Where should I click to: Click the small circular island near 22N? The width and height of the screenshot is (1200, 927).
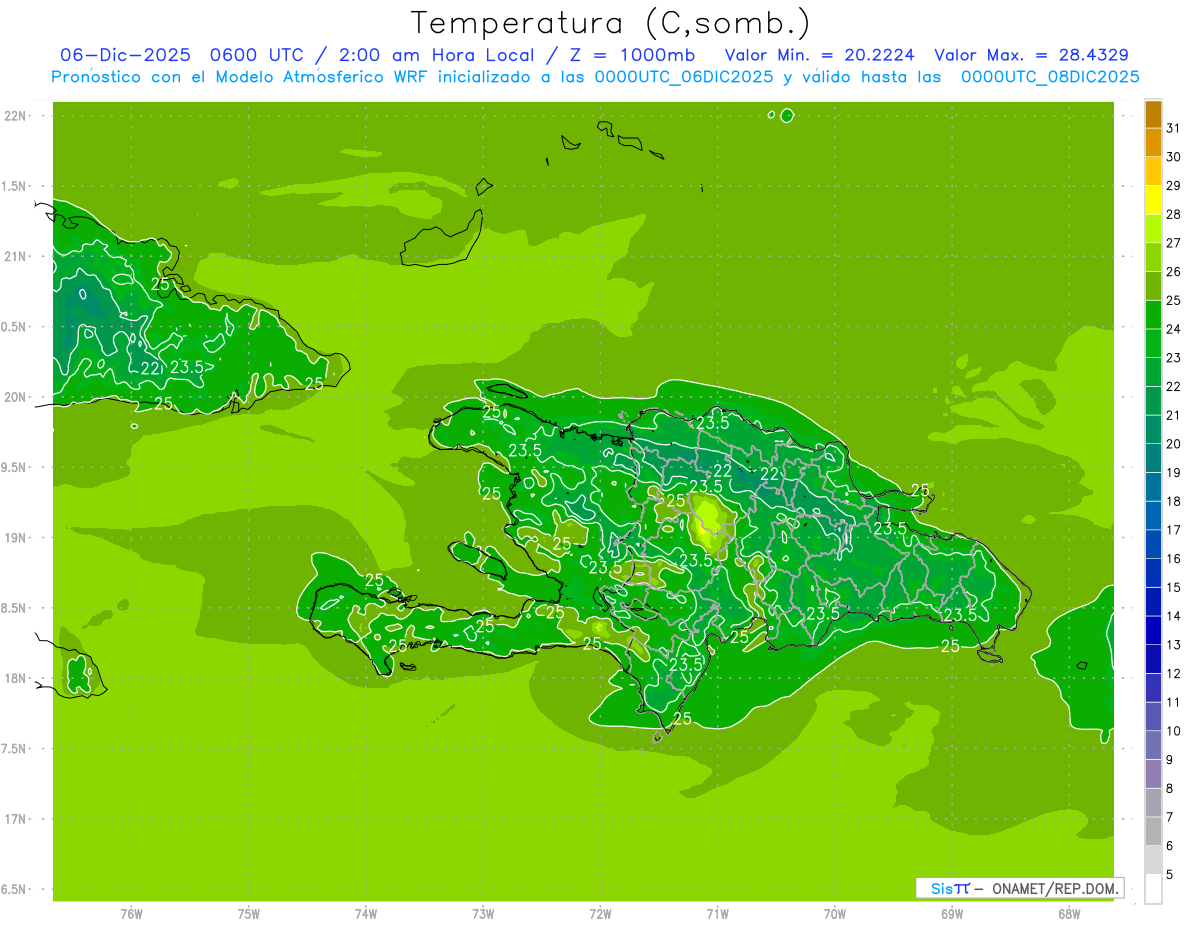pyautogui.click(x=787, y=115)
